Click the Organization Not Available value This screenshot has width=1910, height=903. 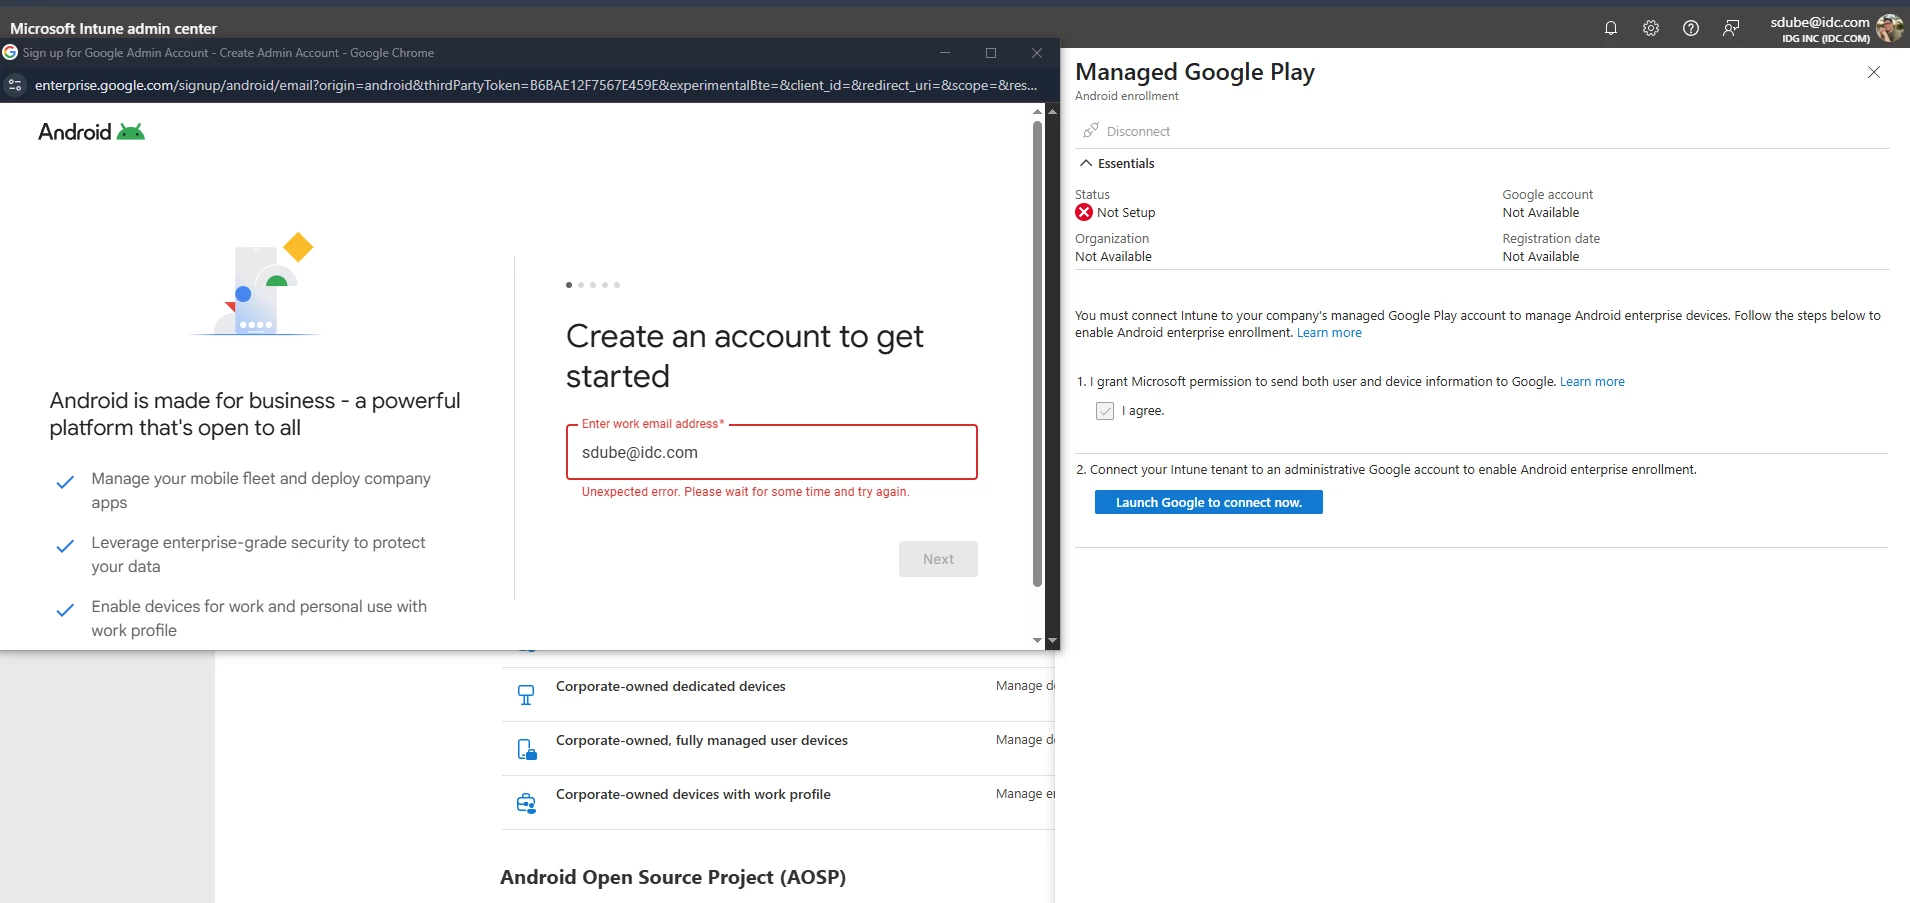point(1113,257)
